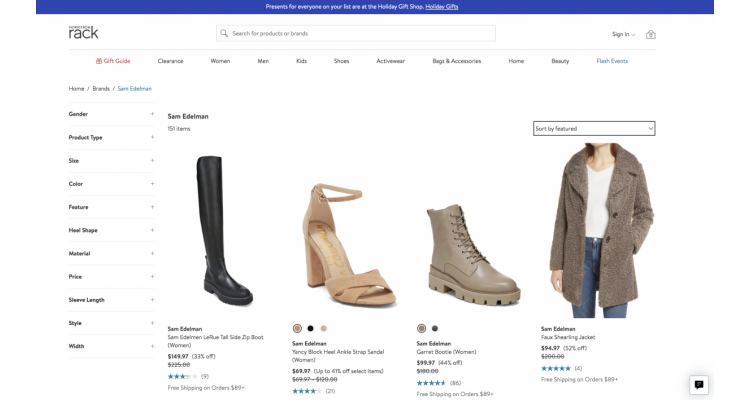Expand the Material filter

click(x=111, y=254)
